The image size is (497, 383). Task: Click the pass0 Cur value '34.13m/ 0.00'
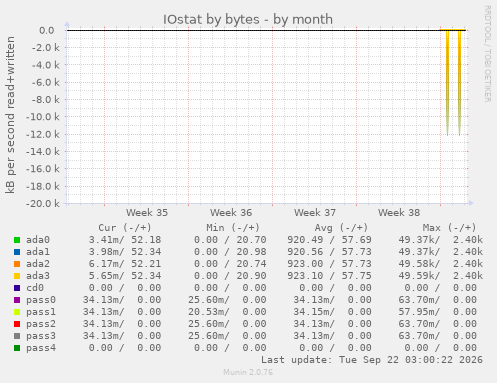click(122, 300)
